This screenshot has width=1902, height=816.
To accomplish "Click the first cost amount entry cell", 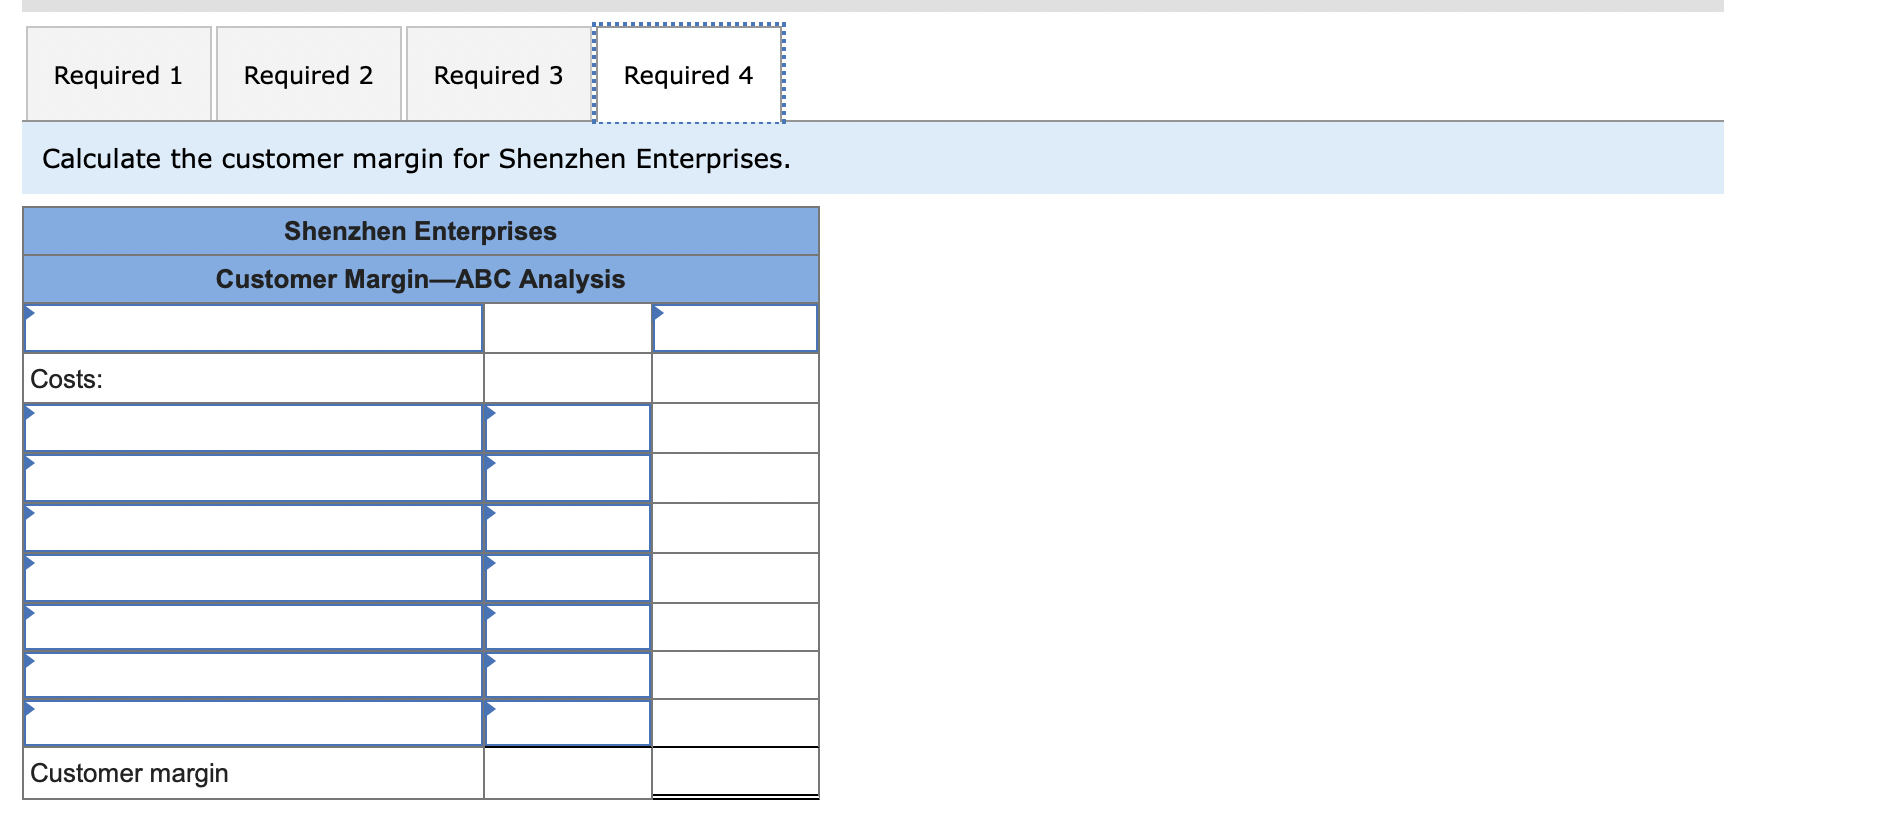I will click(x=566, y=427).
